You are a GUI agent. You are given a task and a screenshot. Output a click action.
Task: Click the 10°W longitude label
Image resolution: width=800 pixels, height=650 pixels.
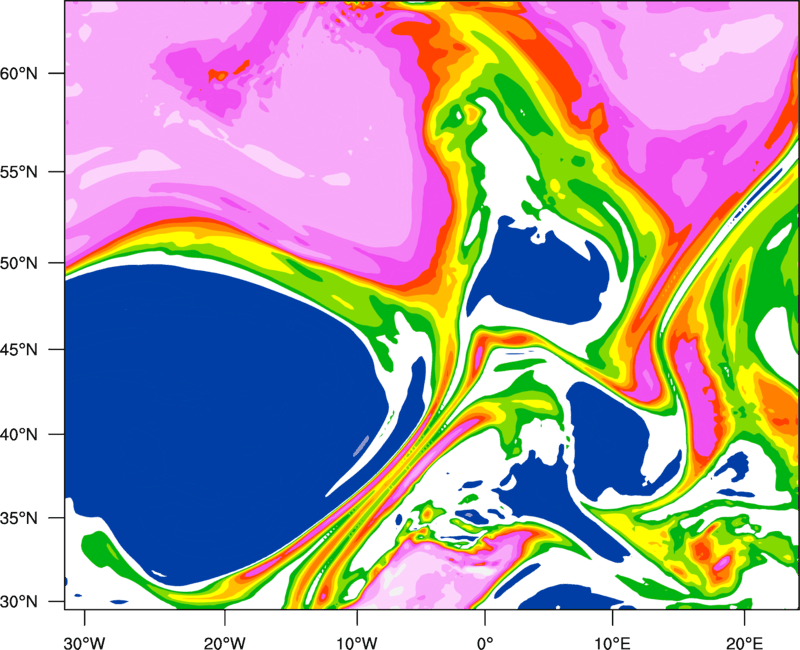[x=356, y=643]
